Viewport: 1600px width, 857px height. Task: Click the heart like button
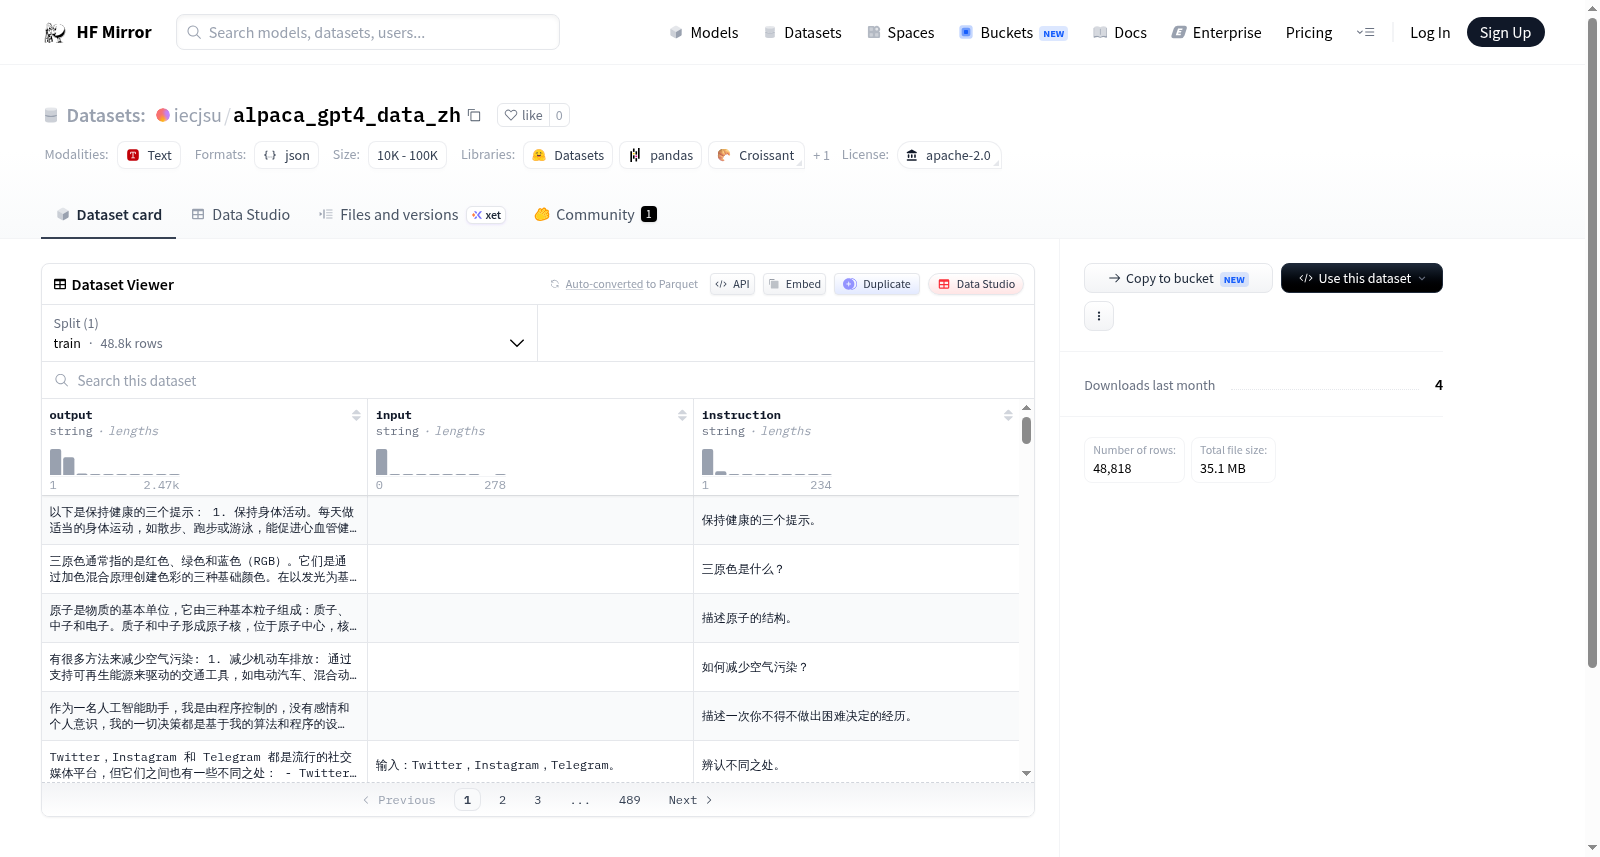pos(523,115)
